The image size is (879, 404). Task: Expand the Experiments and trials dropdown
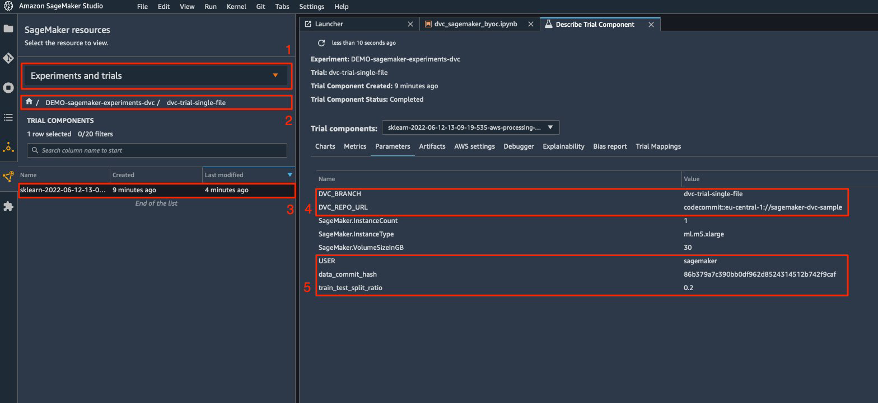click(x=156, y=76)
